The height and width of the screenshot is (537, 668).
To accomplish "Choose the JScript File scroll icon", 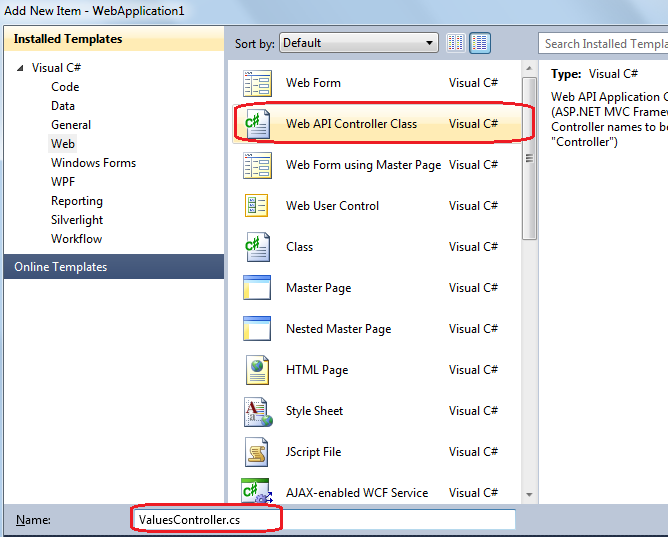I will pos(257,452).
